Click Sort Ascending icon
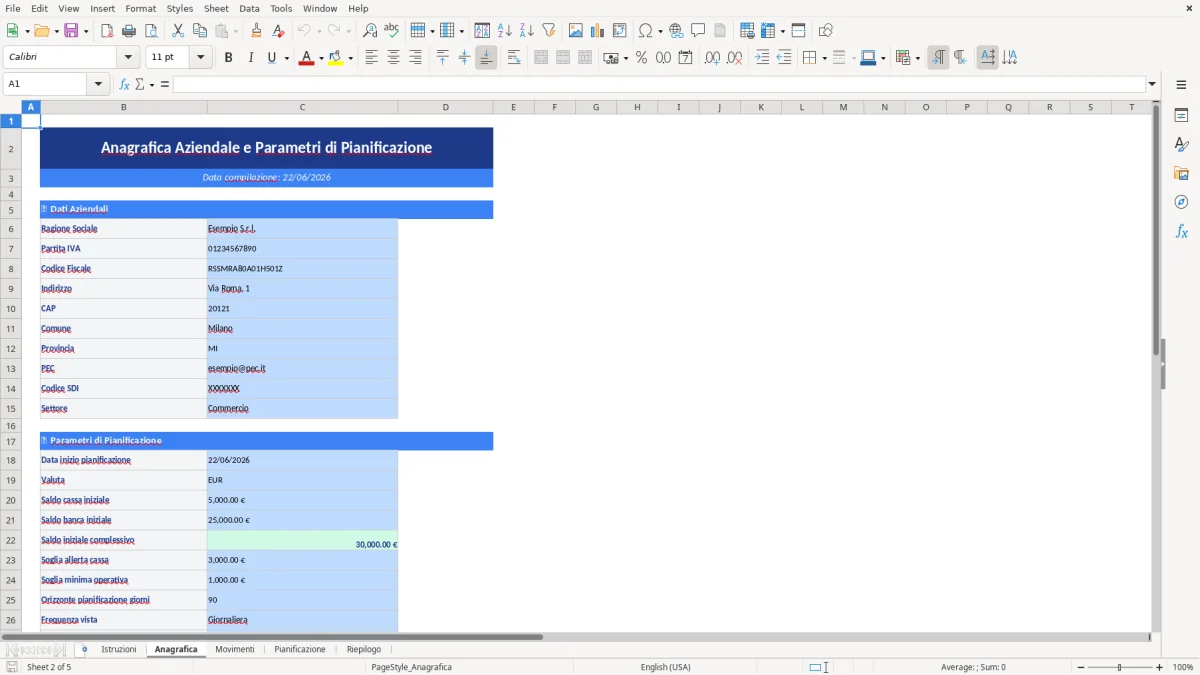 [505, 31]
